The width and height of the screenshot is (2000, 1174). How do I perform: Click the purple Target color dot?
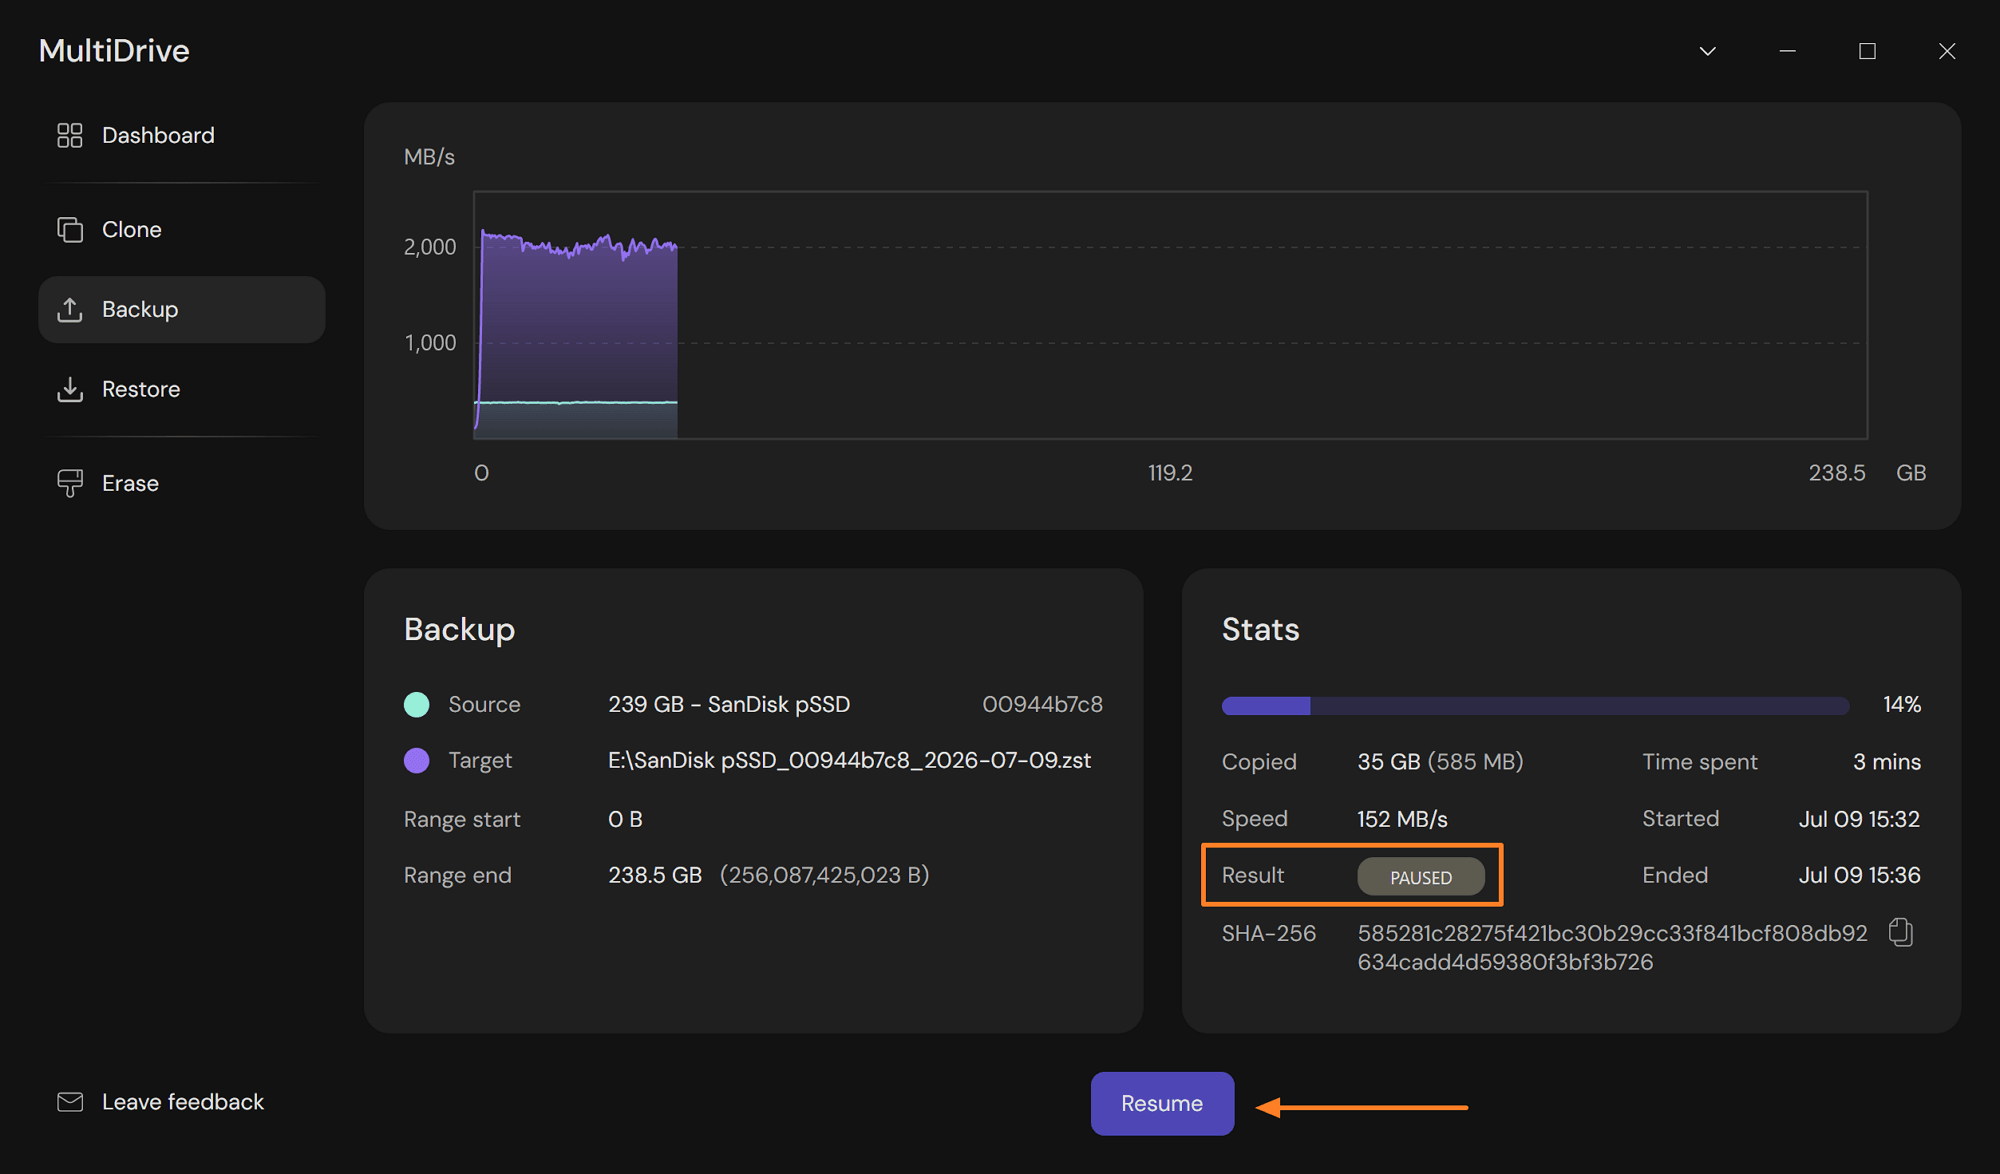pos(417,761)
